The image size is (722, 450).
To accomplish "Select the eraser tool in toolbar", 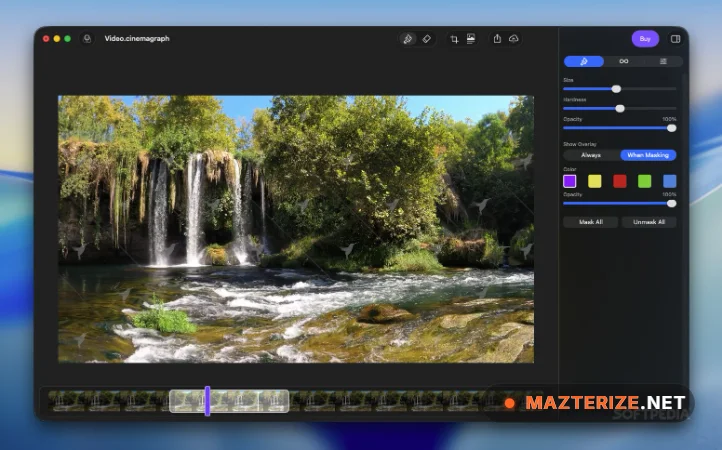I will tap(426, 39).
